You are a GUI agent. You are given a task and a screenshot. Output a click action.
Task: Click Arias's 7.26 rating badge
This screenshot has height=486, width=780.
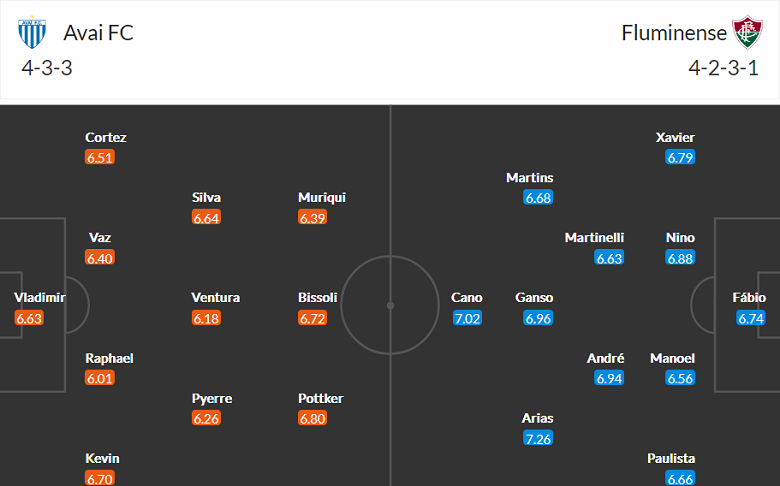[537, 439]
